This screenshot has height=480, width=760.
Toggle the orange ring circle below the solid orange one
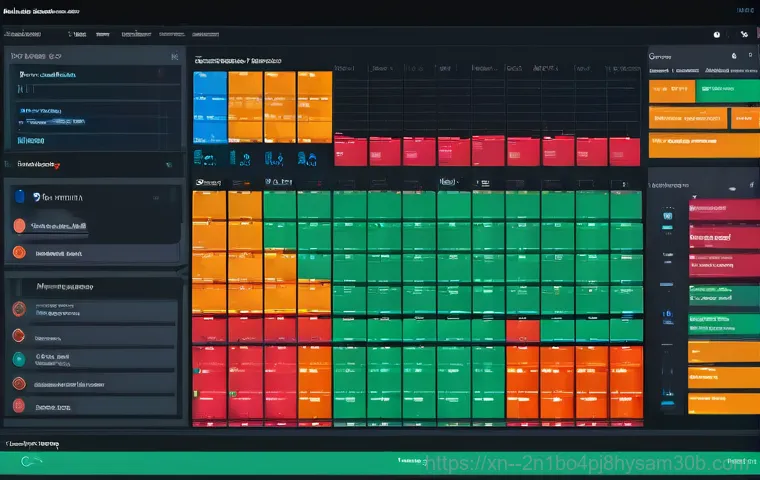coord(19,253)
